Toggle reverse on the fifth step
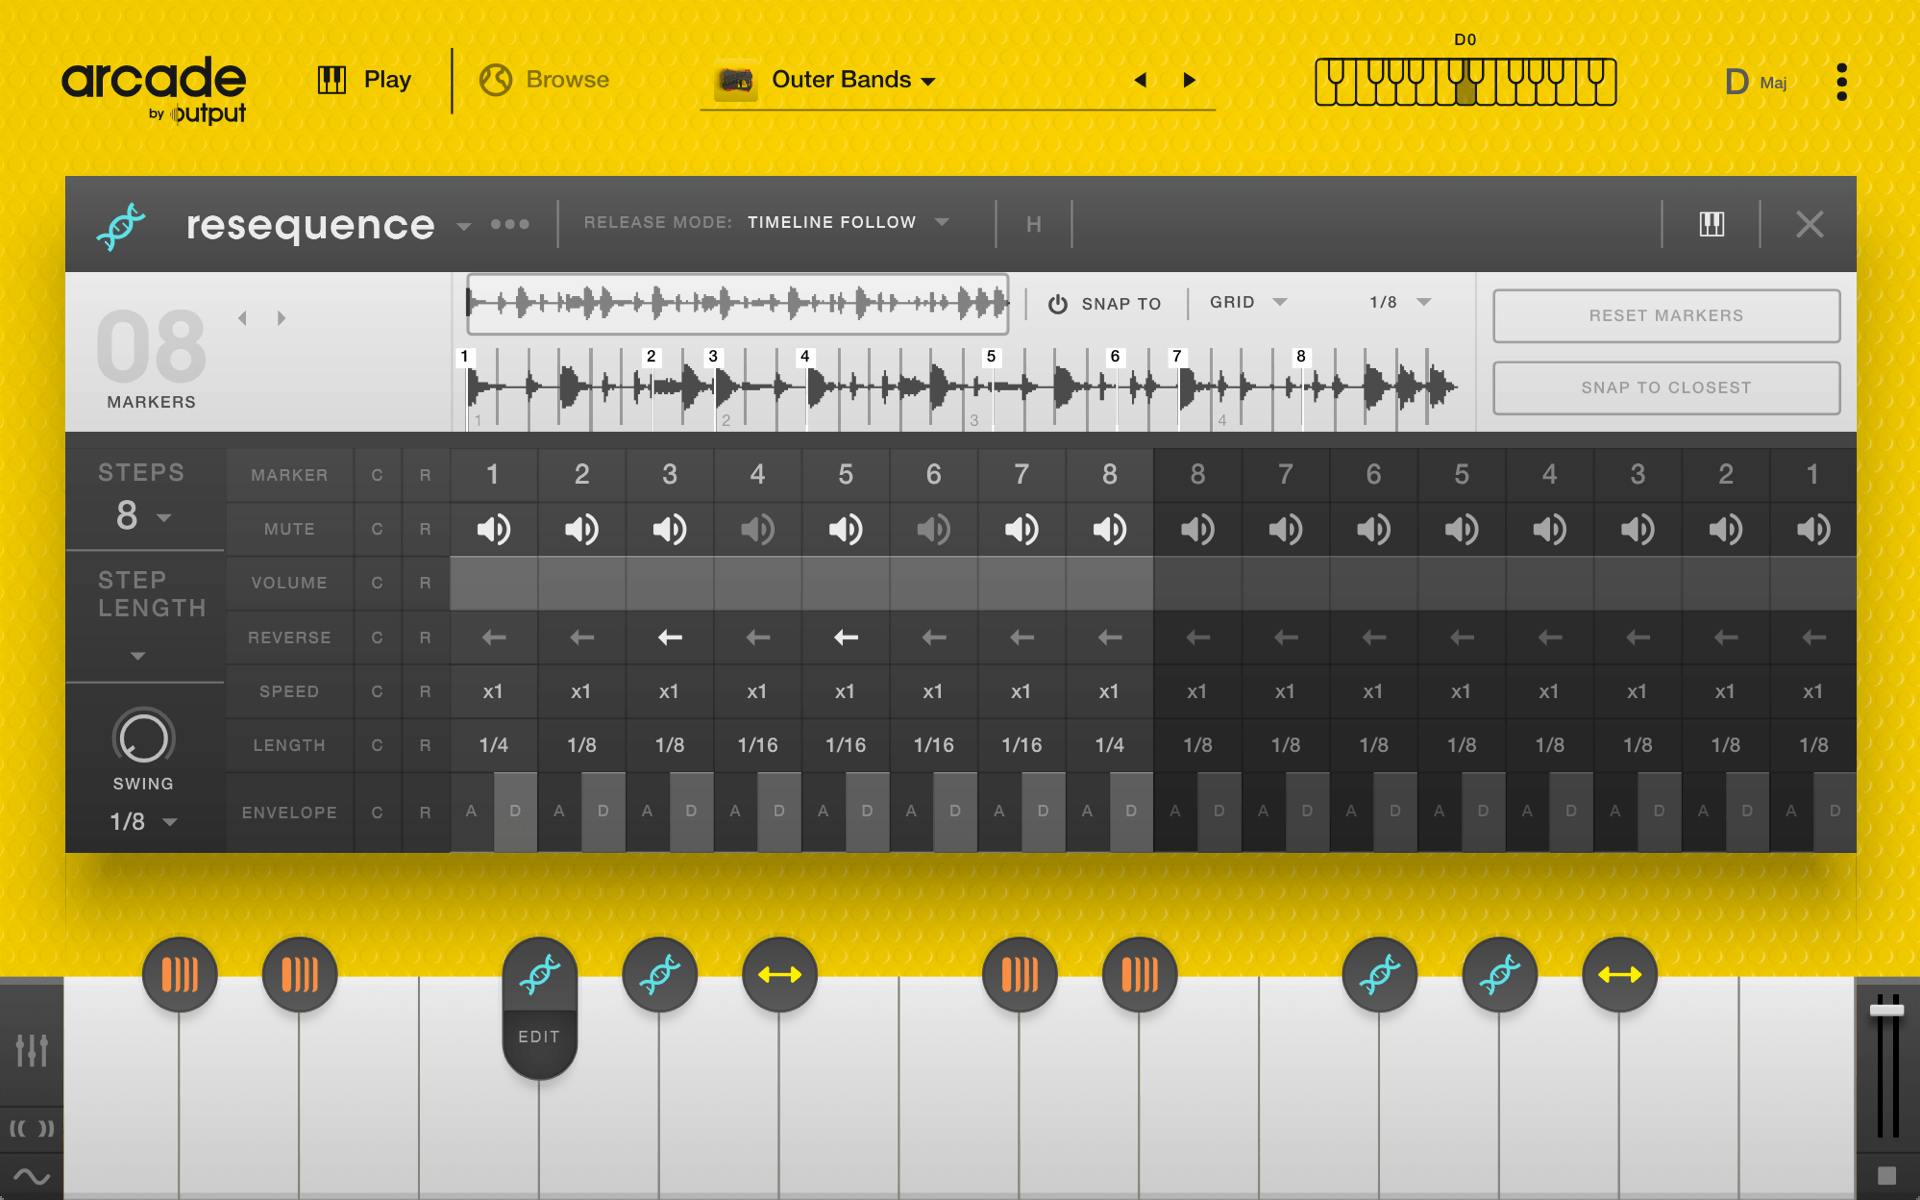The width and height of the screenshot is (1920, 1200). (x=846, y=637)
